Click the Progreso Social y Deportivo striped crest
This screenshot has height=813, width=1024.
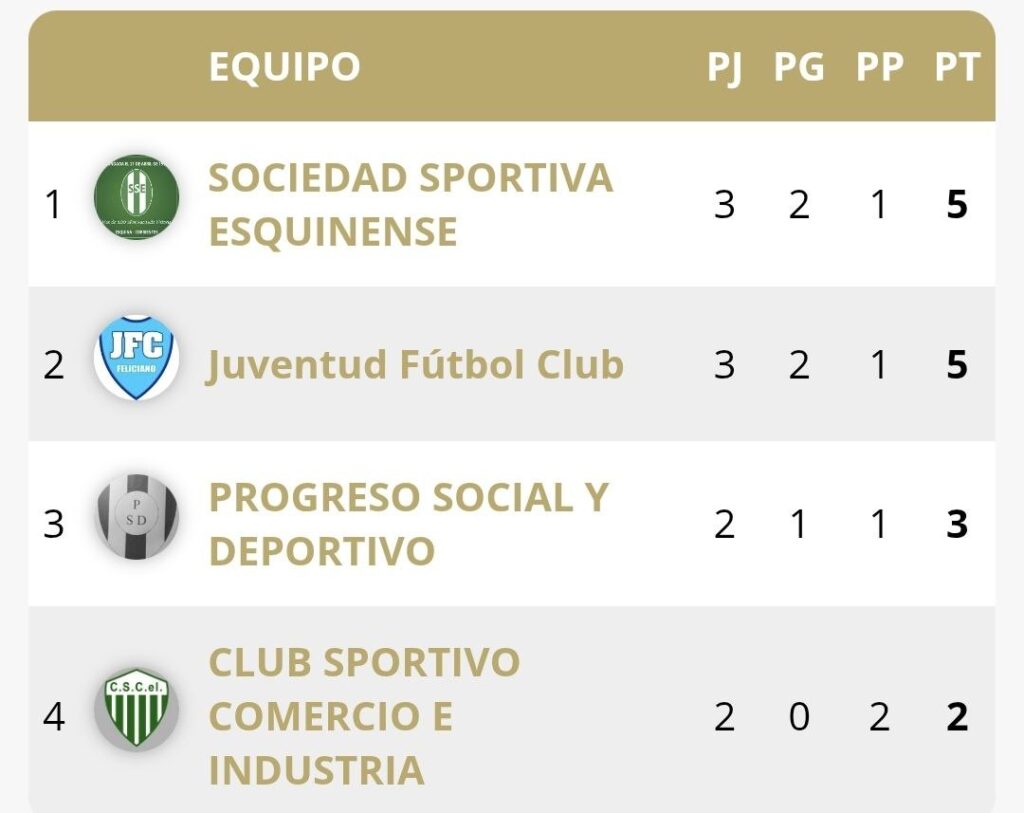click(x=136, y=517)
